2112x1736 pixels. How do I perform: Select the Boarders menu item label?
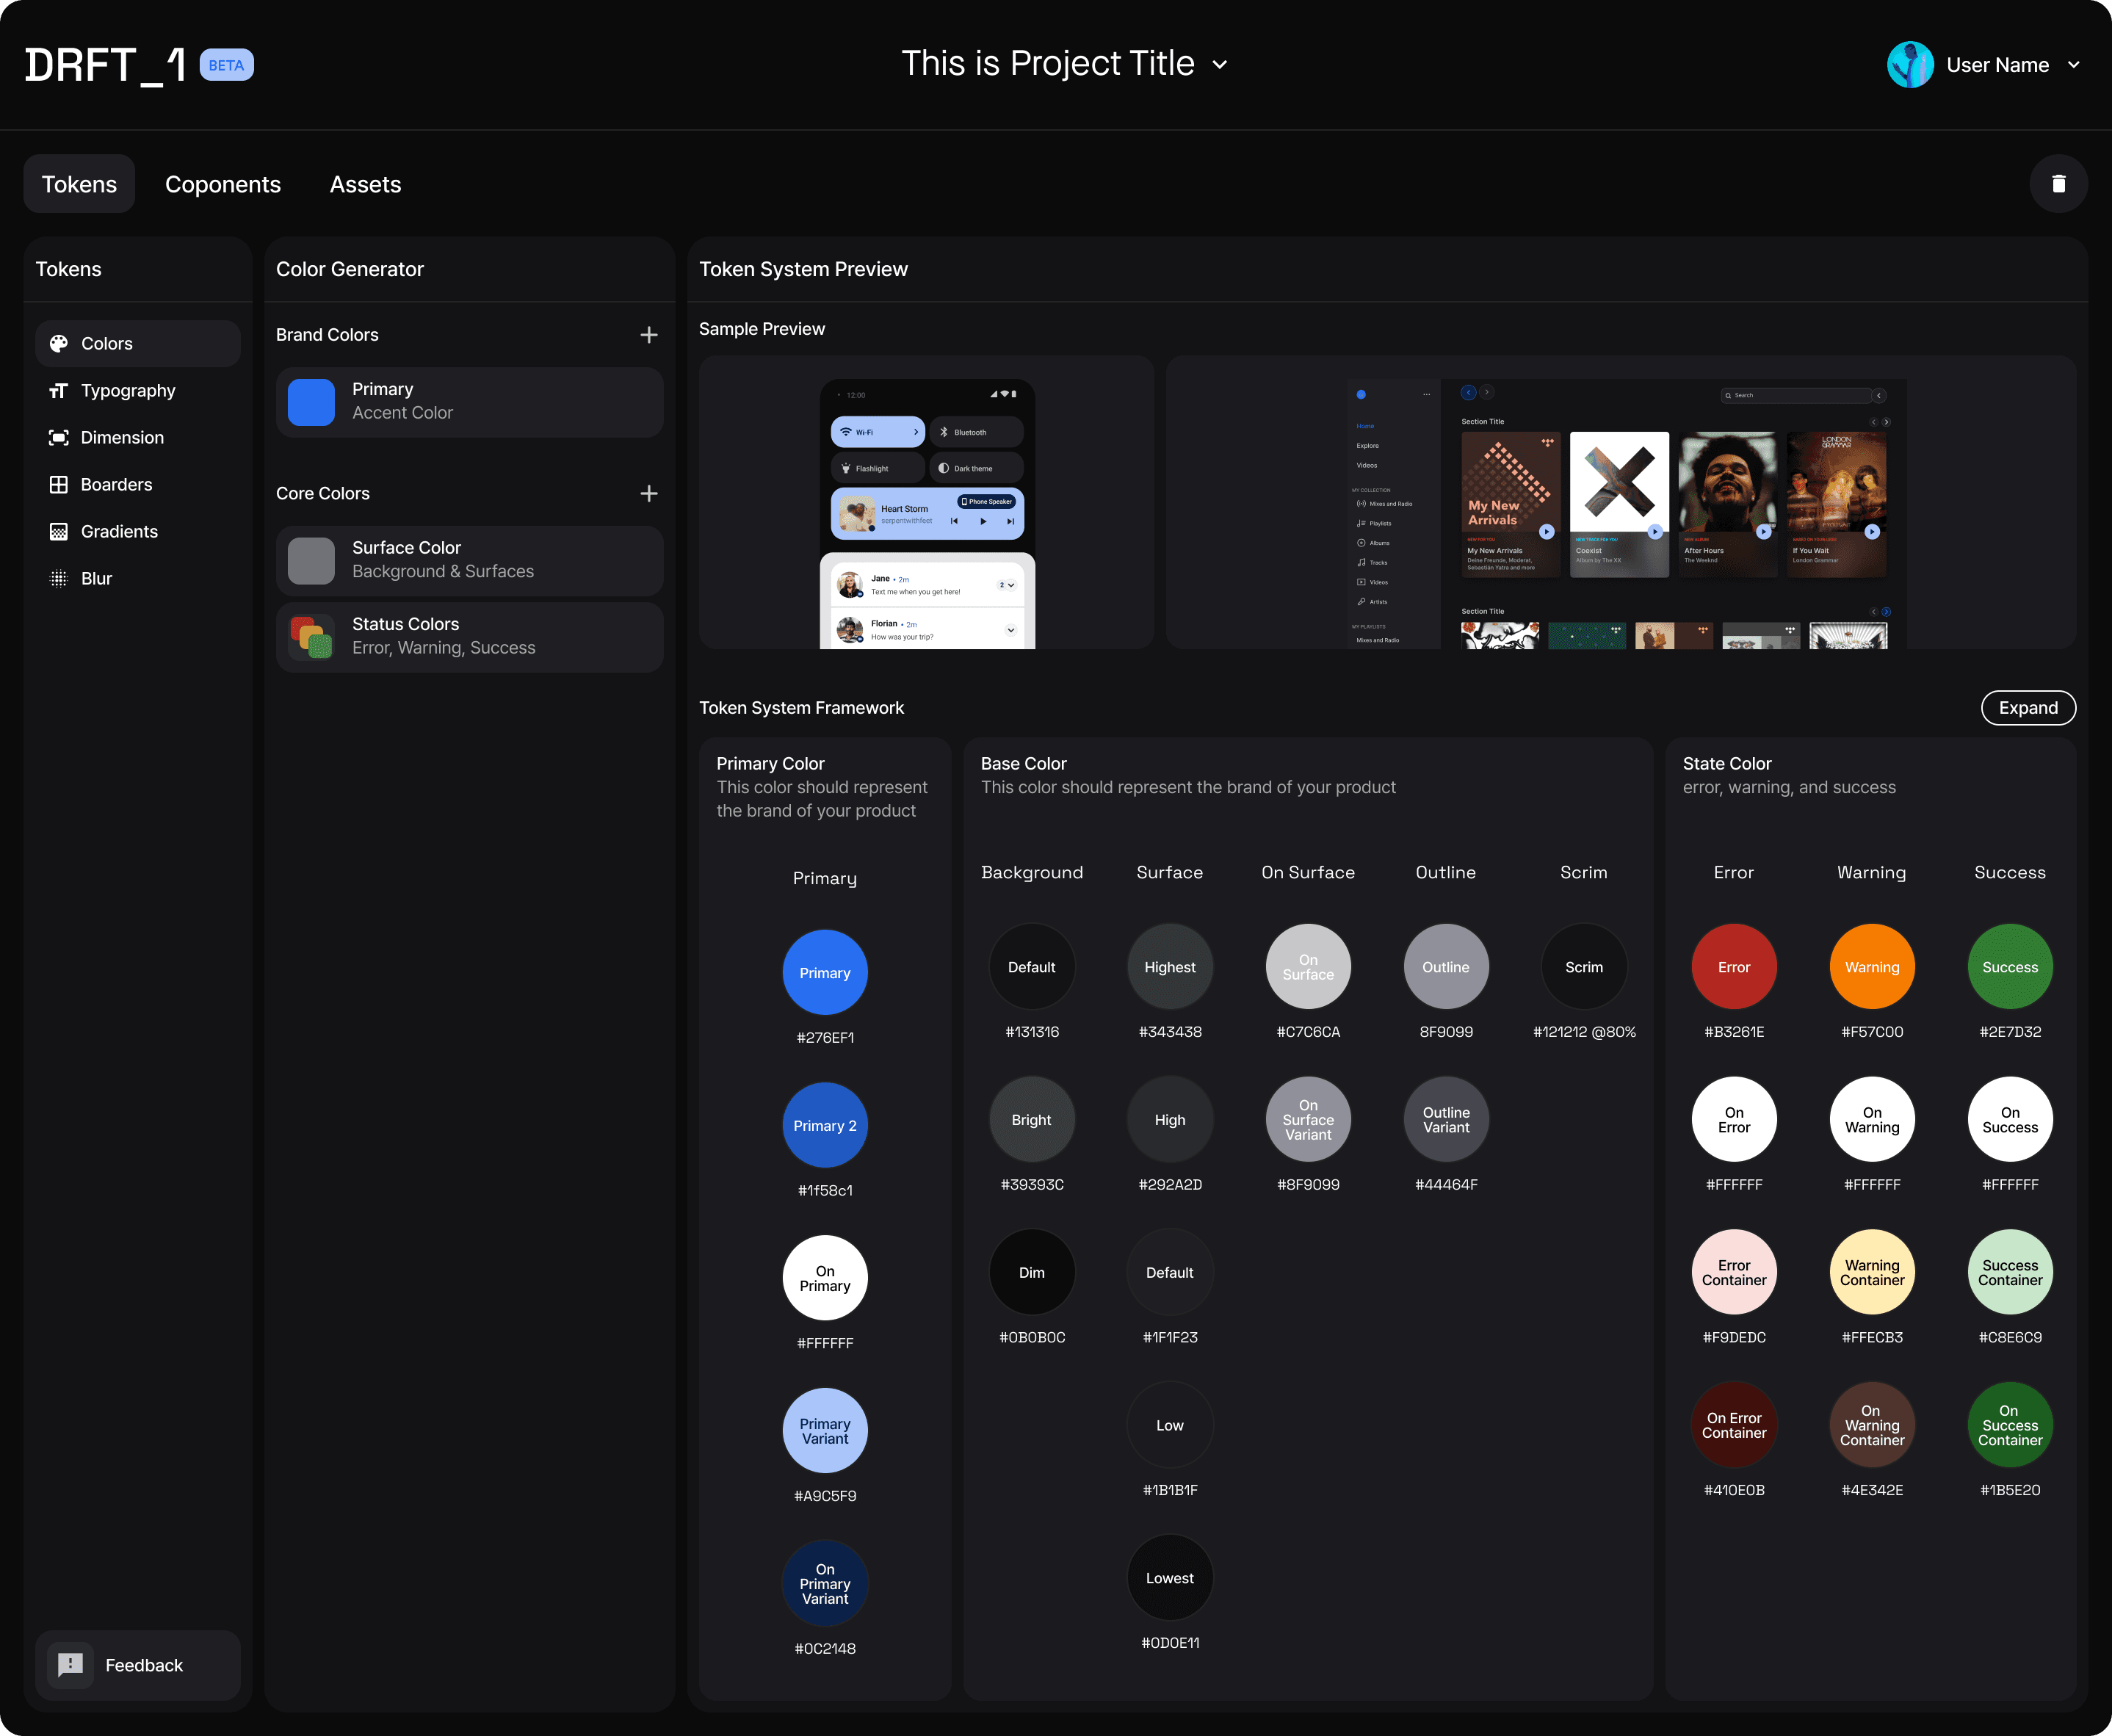point(116,484)
